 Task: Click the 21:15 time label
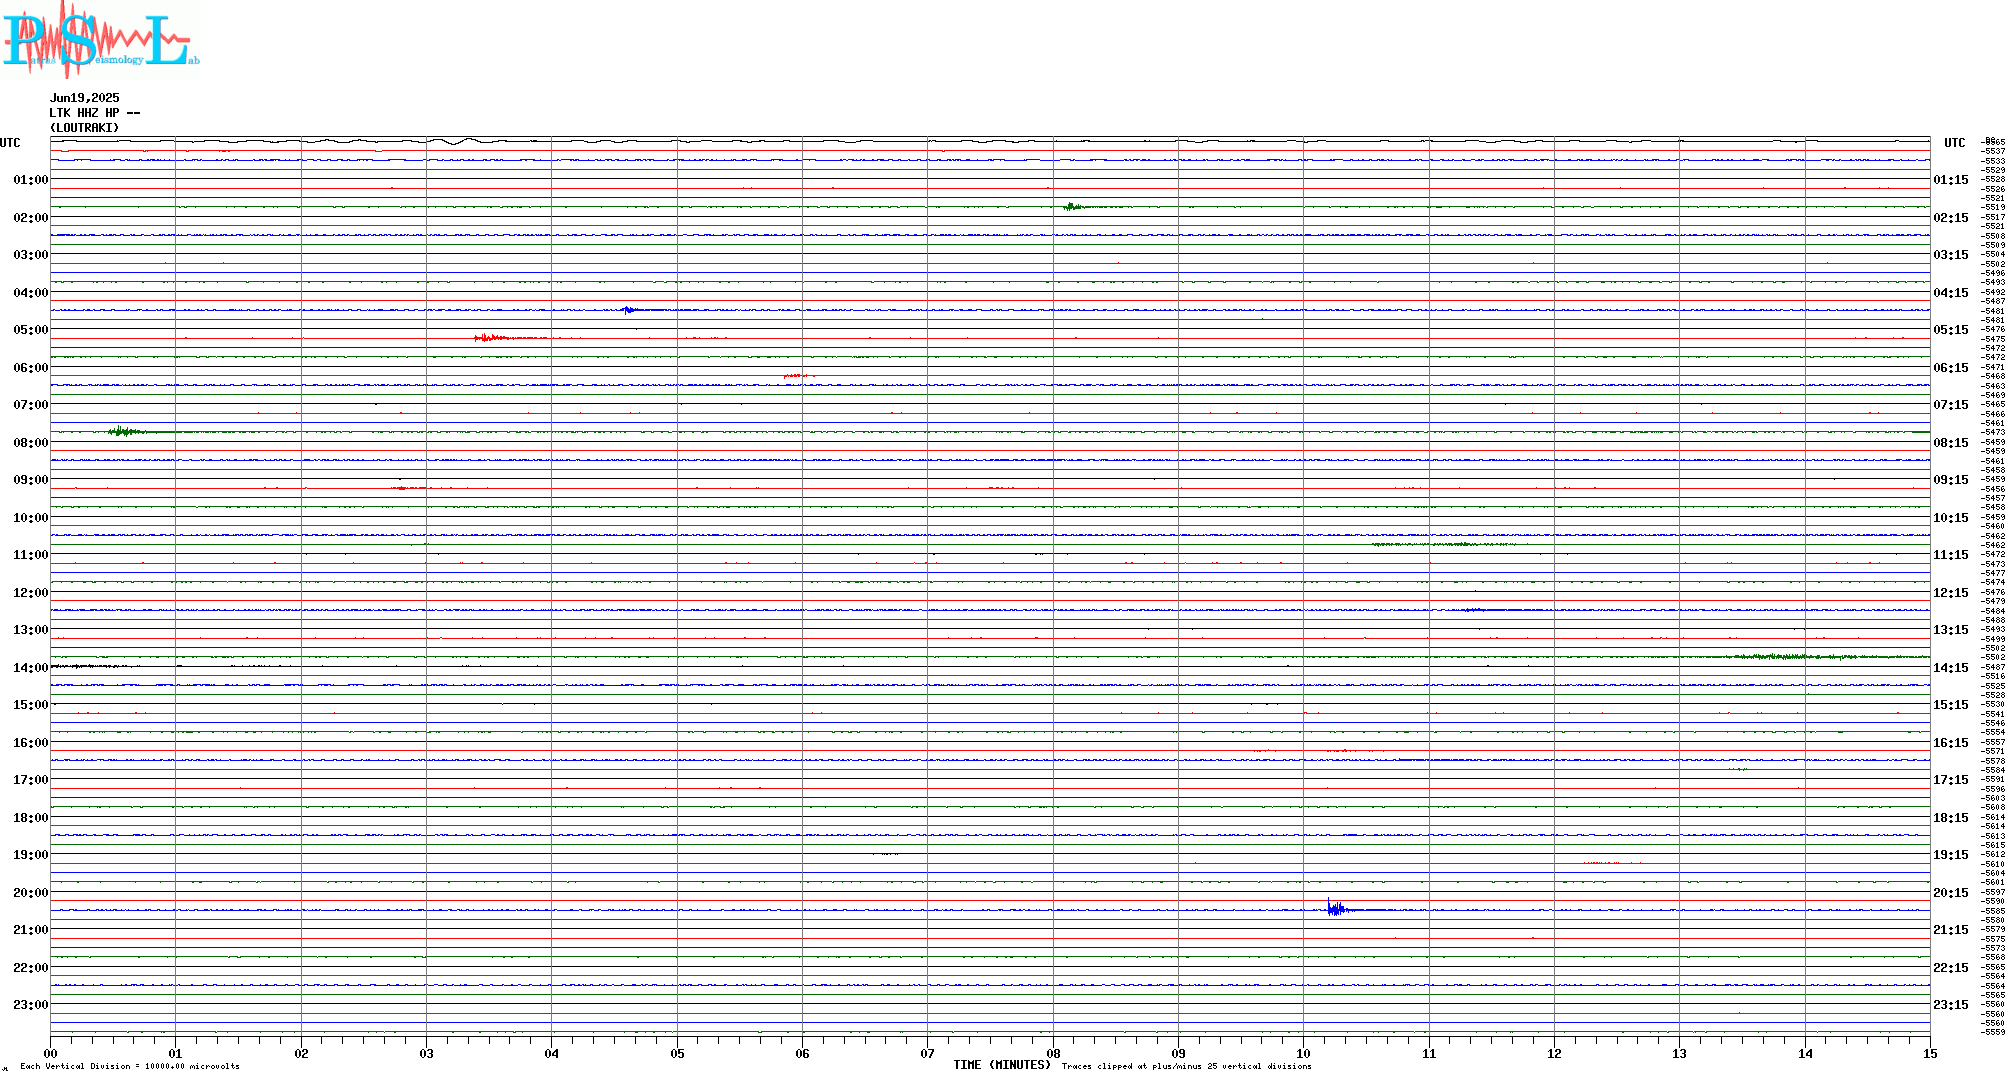click(x=1950, y=930)
